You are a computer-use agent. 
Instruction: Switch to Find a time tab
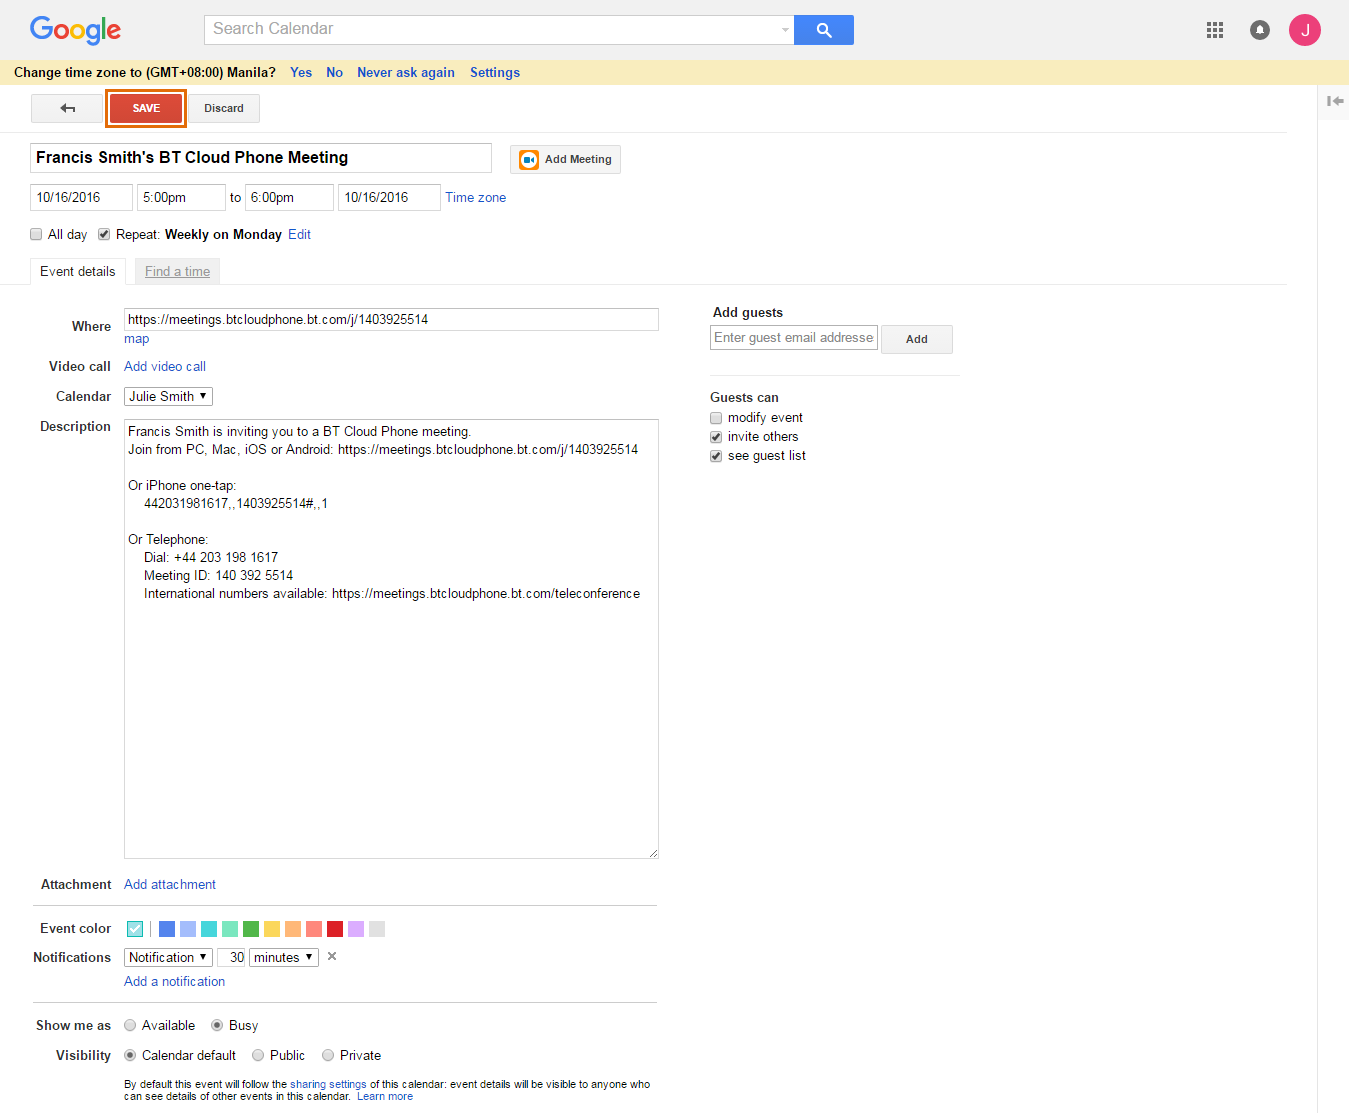click(x=178, y=271)
